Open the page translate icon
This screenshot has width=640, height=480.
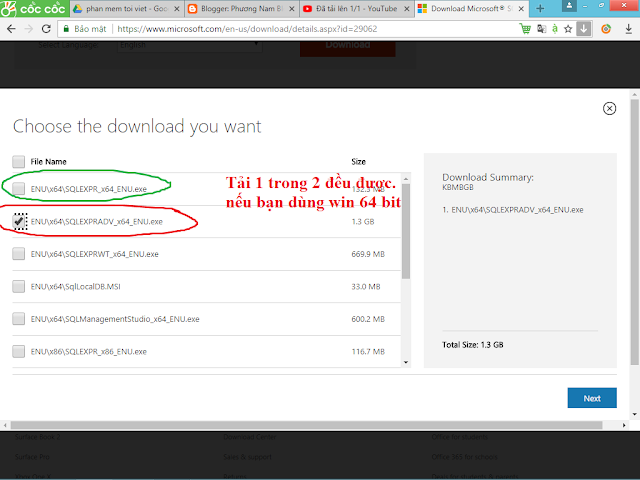tap(541, 29)
